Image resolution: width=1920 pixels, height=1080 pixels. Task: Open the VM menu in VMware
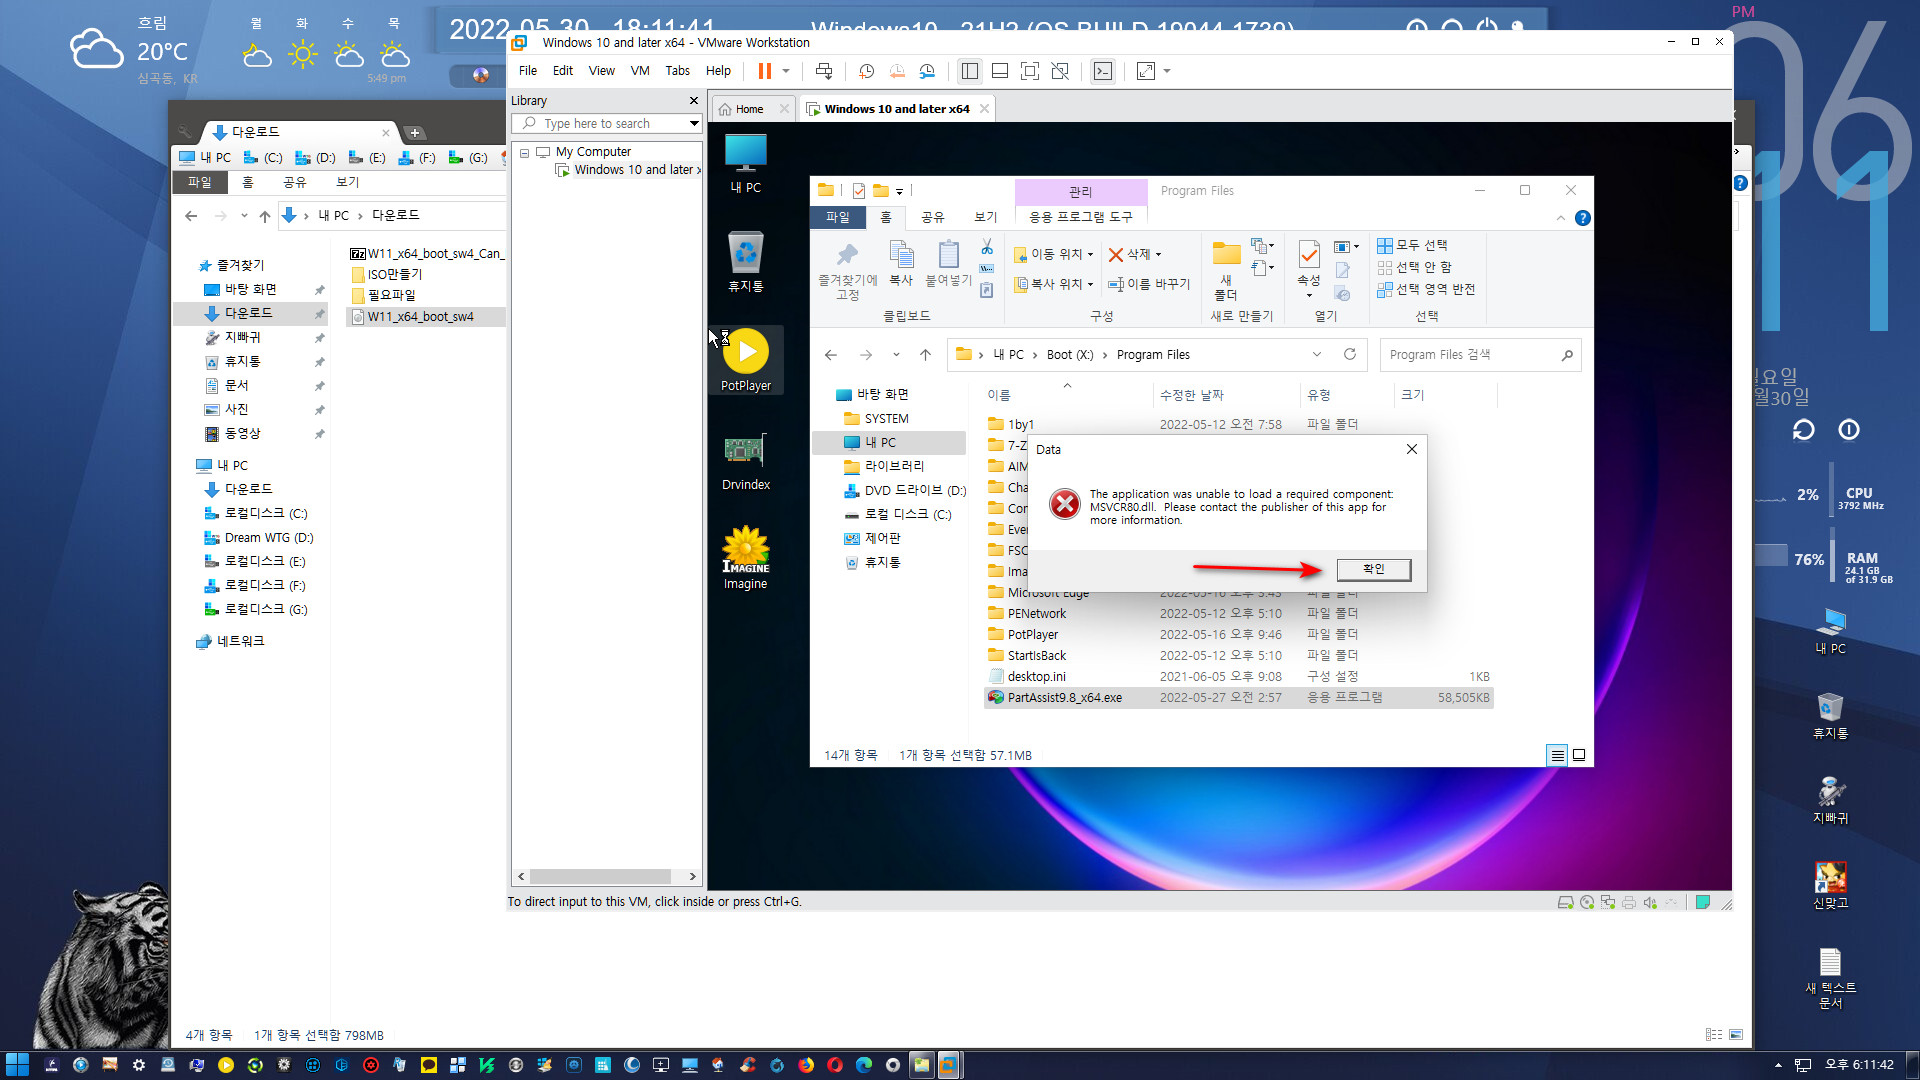640,71
